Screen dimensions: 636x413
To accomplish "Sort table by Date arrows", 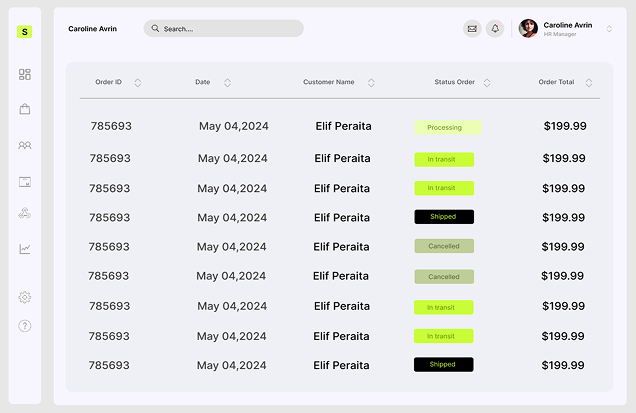I will tap(227, 82).
